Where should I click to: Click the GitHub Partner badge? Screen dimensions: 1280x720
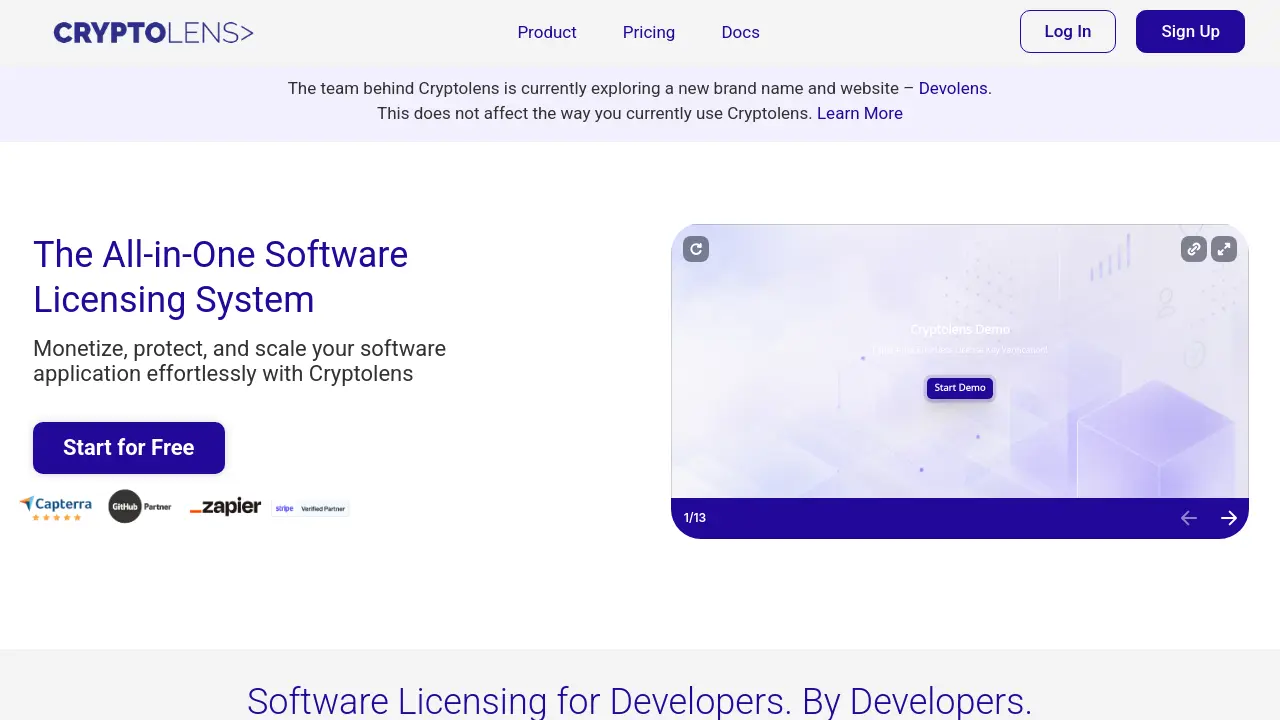140,507
